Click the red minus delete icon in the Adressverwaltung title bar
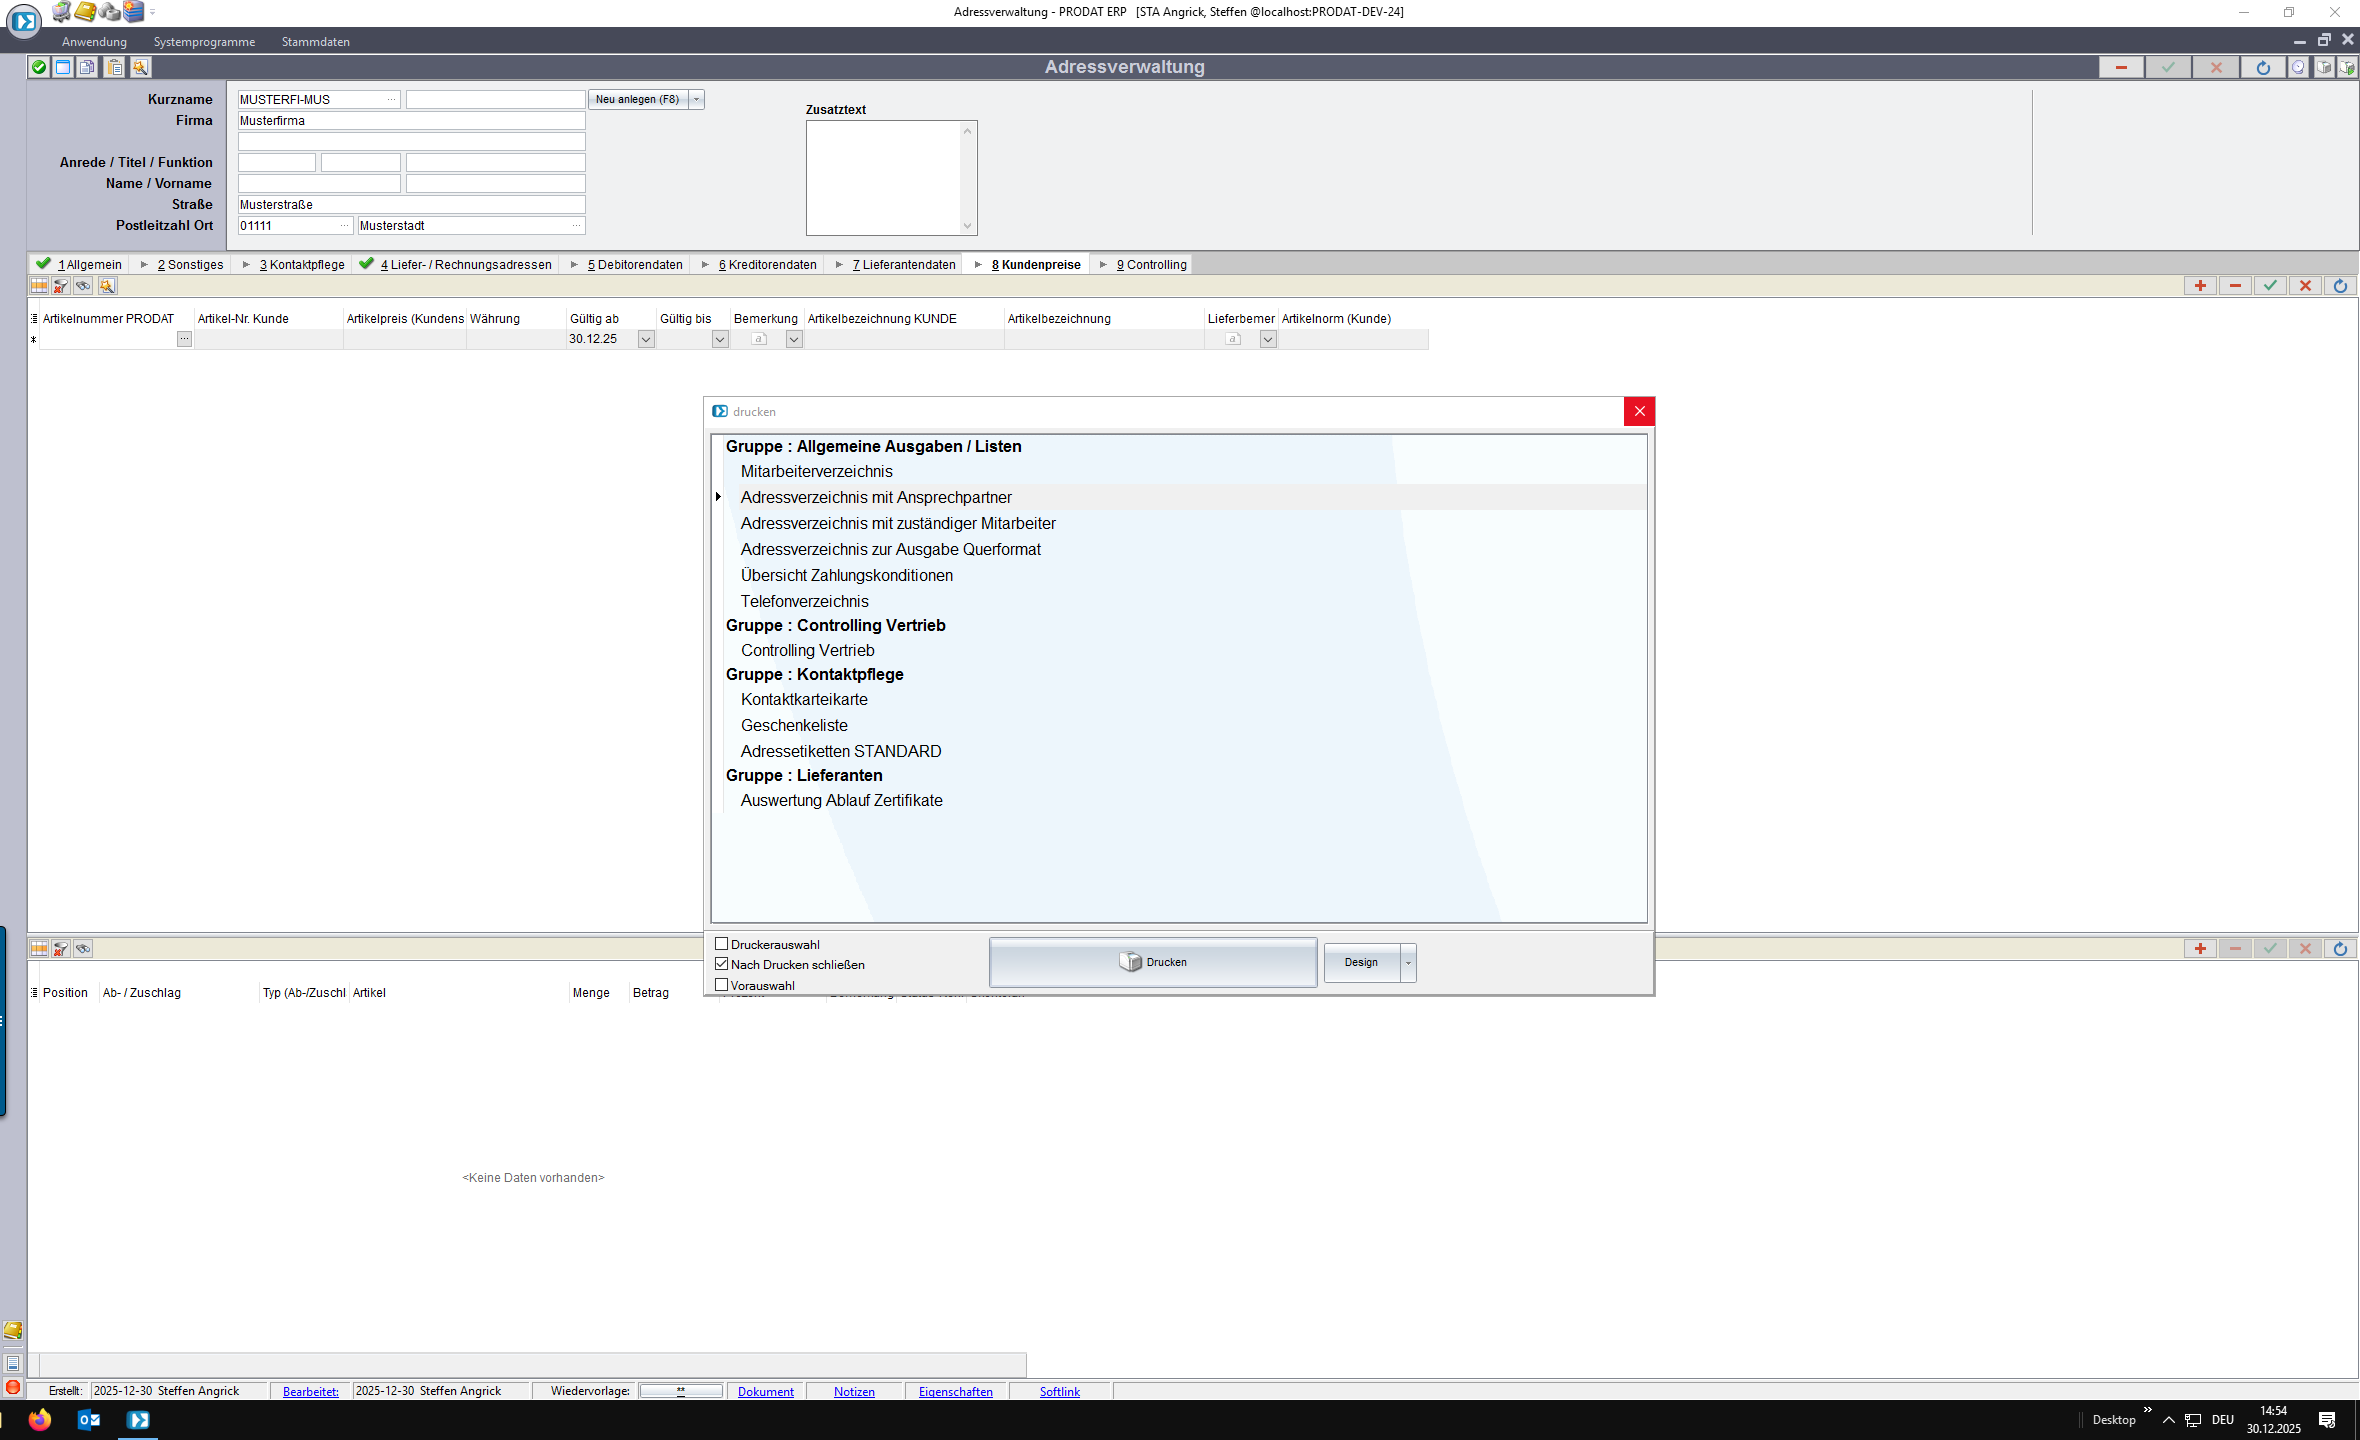Screen dimensions: 2360x1440 coord(2120,67)
